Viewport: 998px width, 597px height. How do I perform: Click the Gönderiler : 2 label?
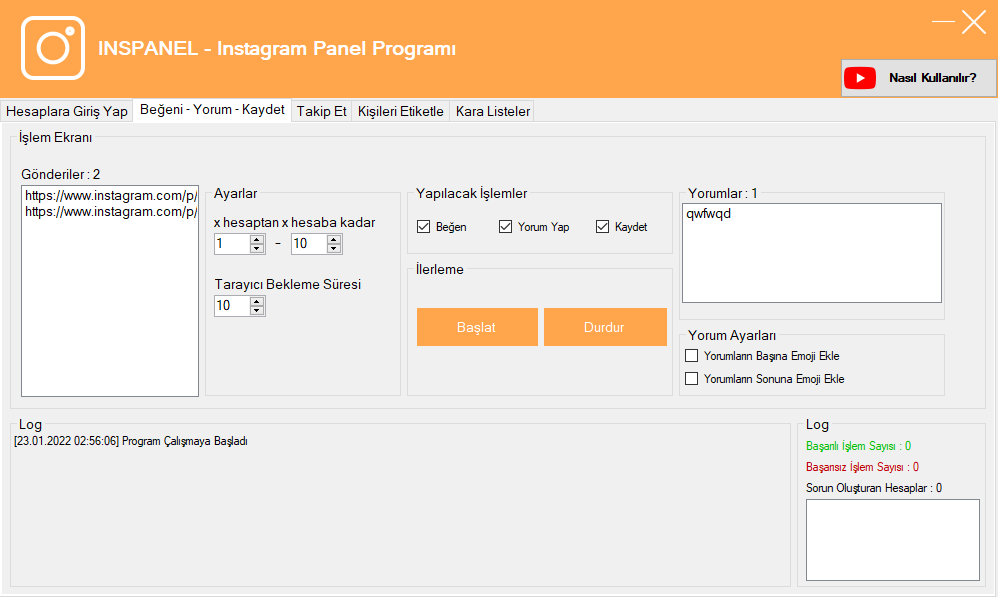click(x=60, y=174)
